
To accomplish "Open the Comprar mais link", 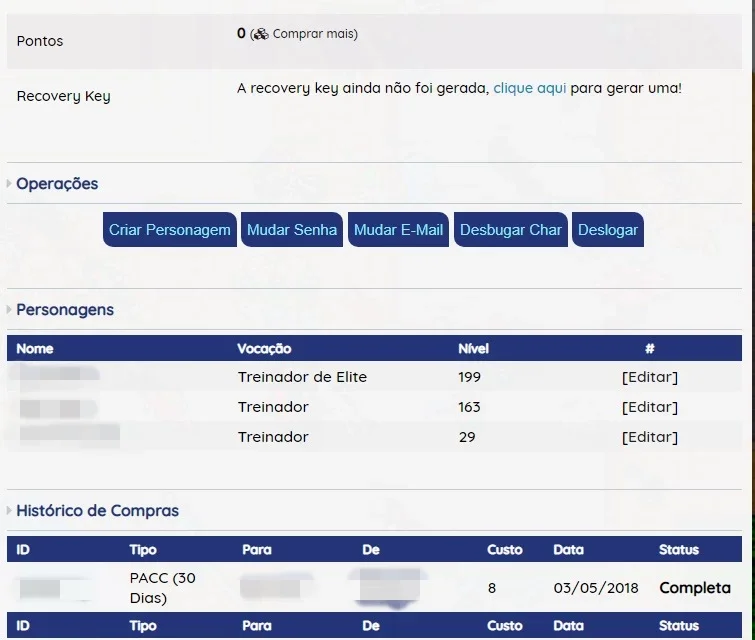I will (x=313, y=34).
